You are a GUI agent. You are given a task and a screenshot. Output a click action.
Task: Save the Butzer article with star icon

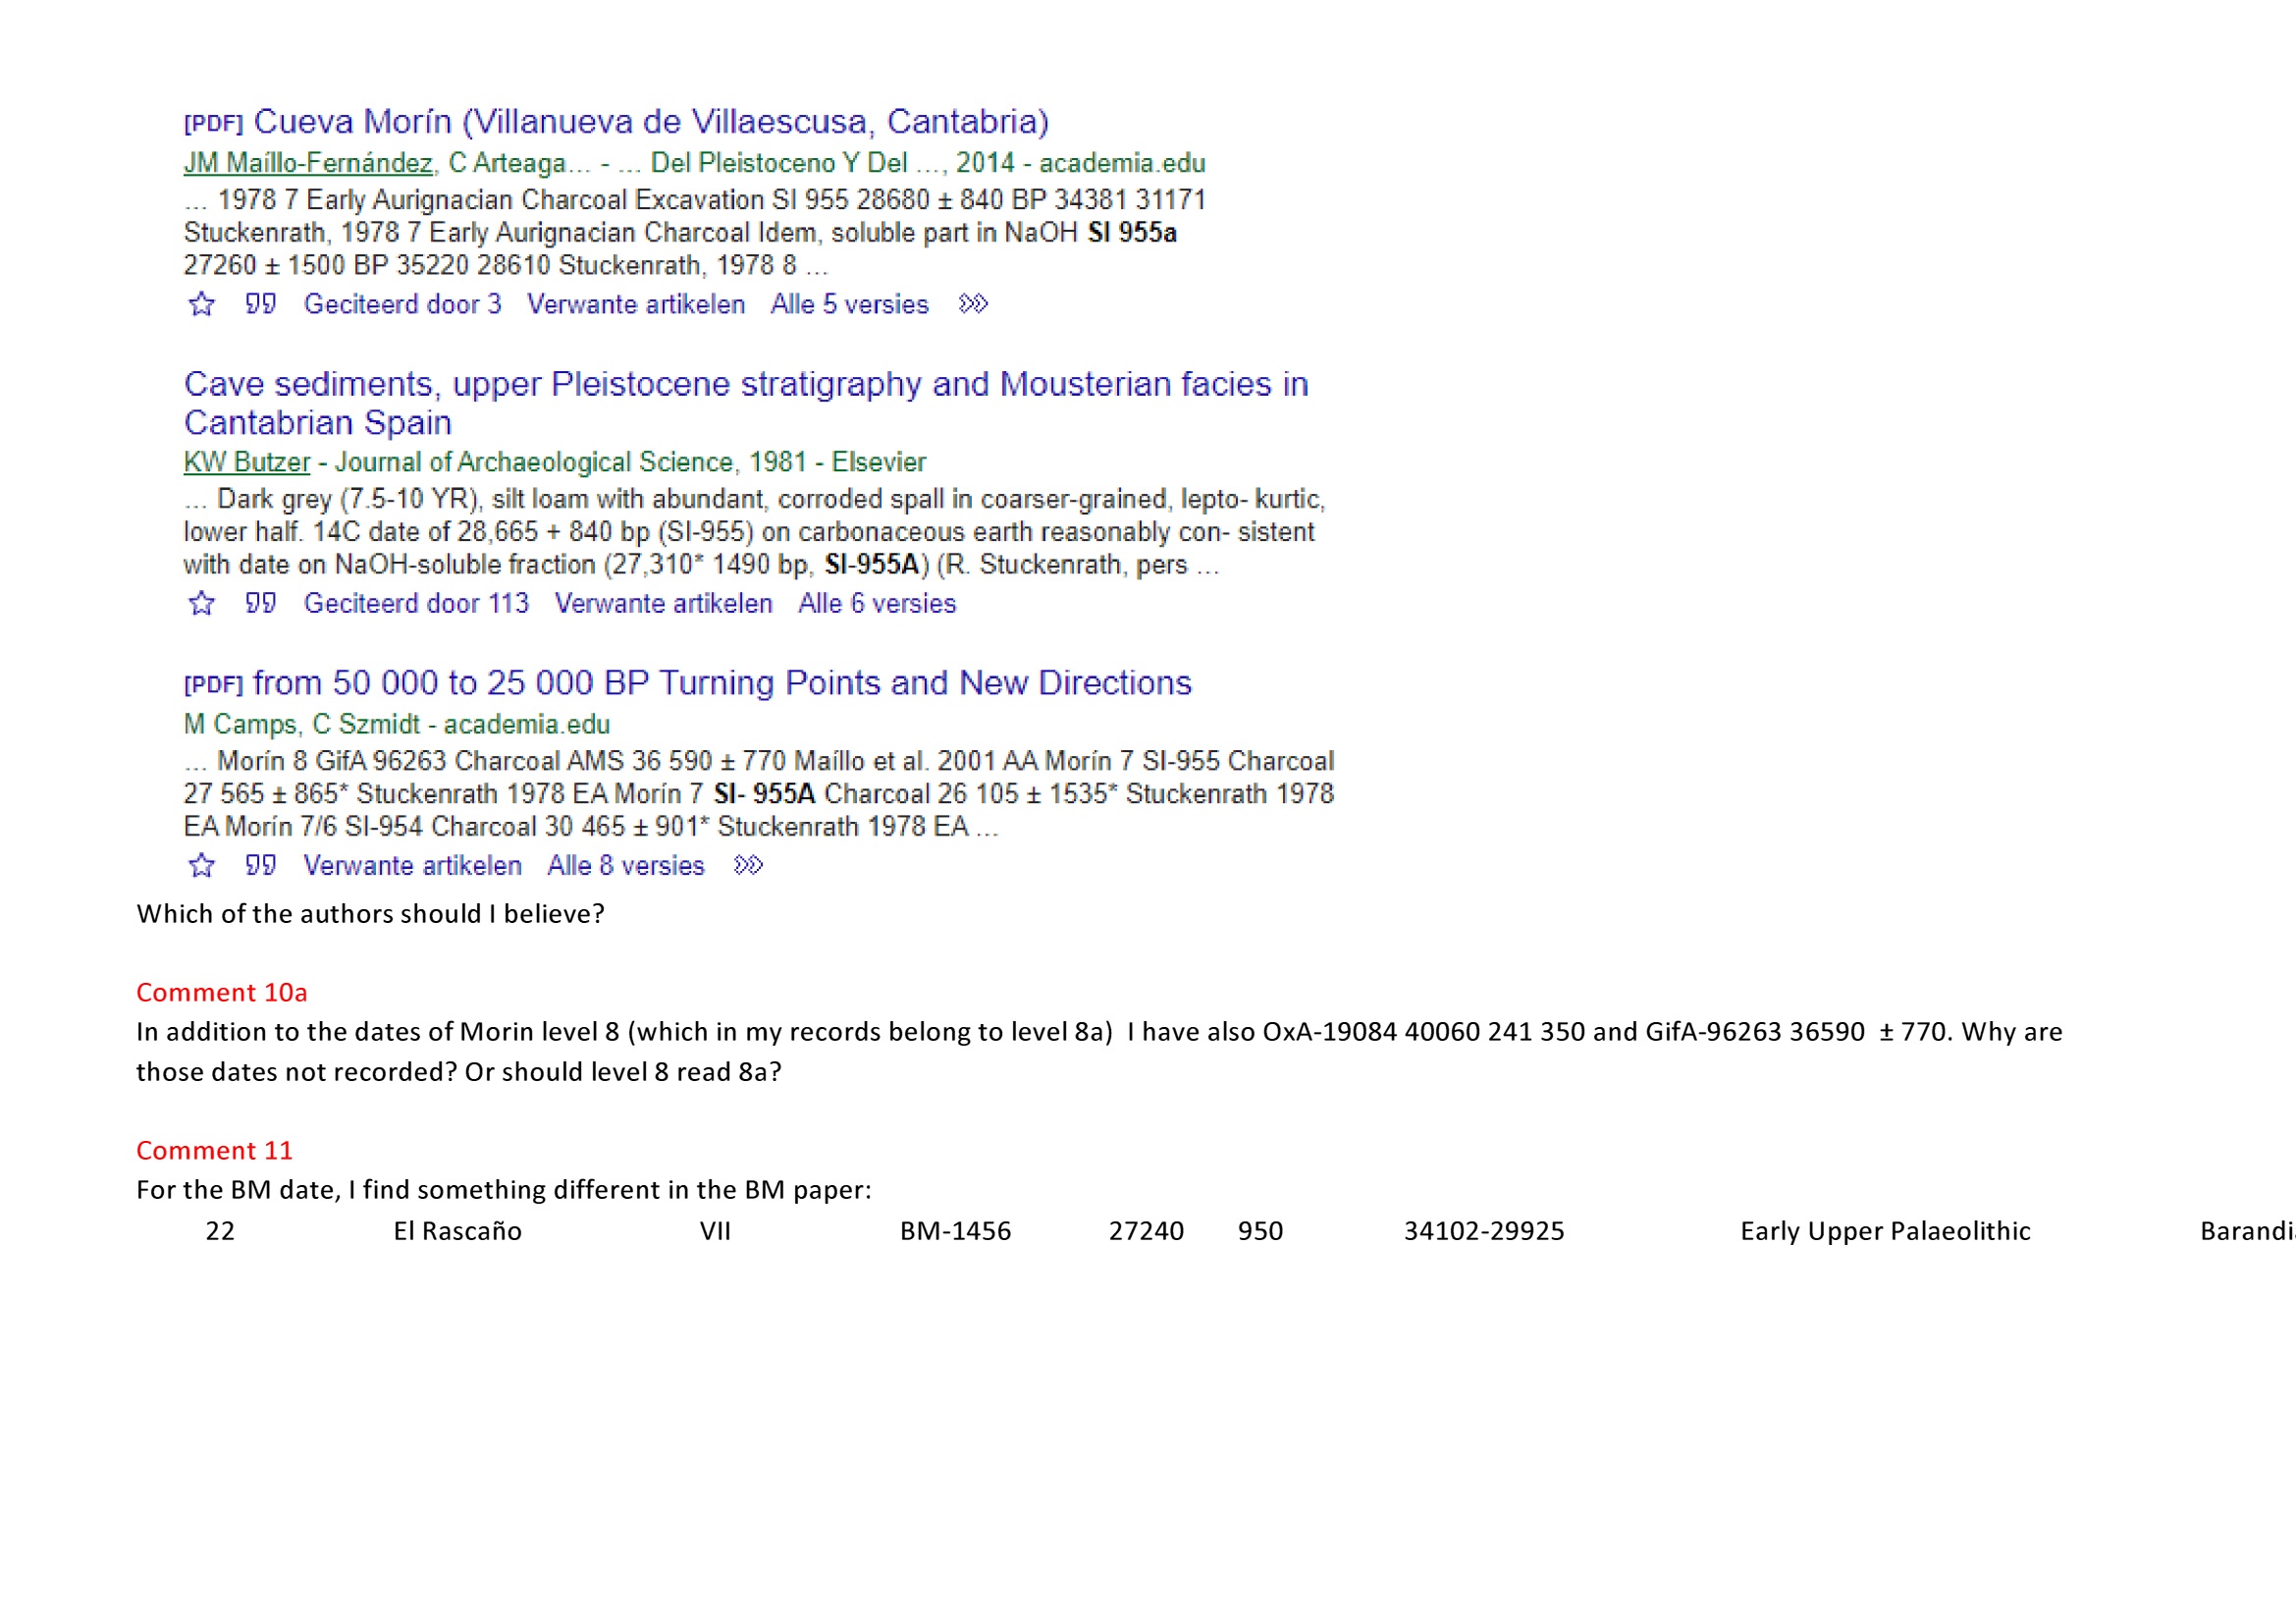click(202, 603)
